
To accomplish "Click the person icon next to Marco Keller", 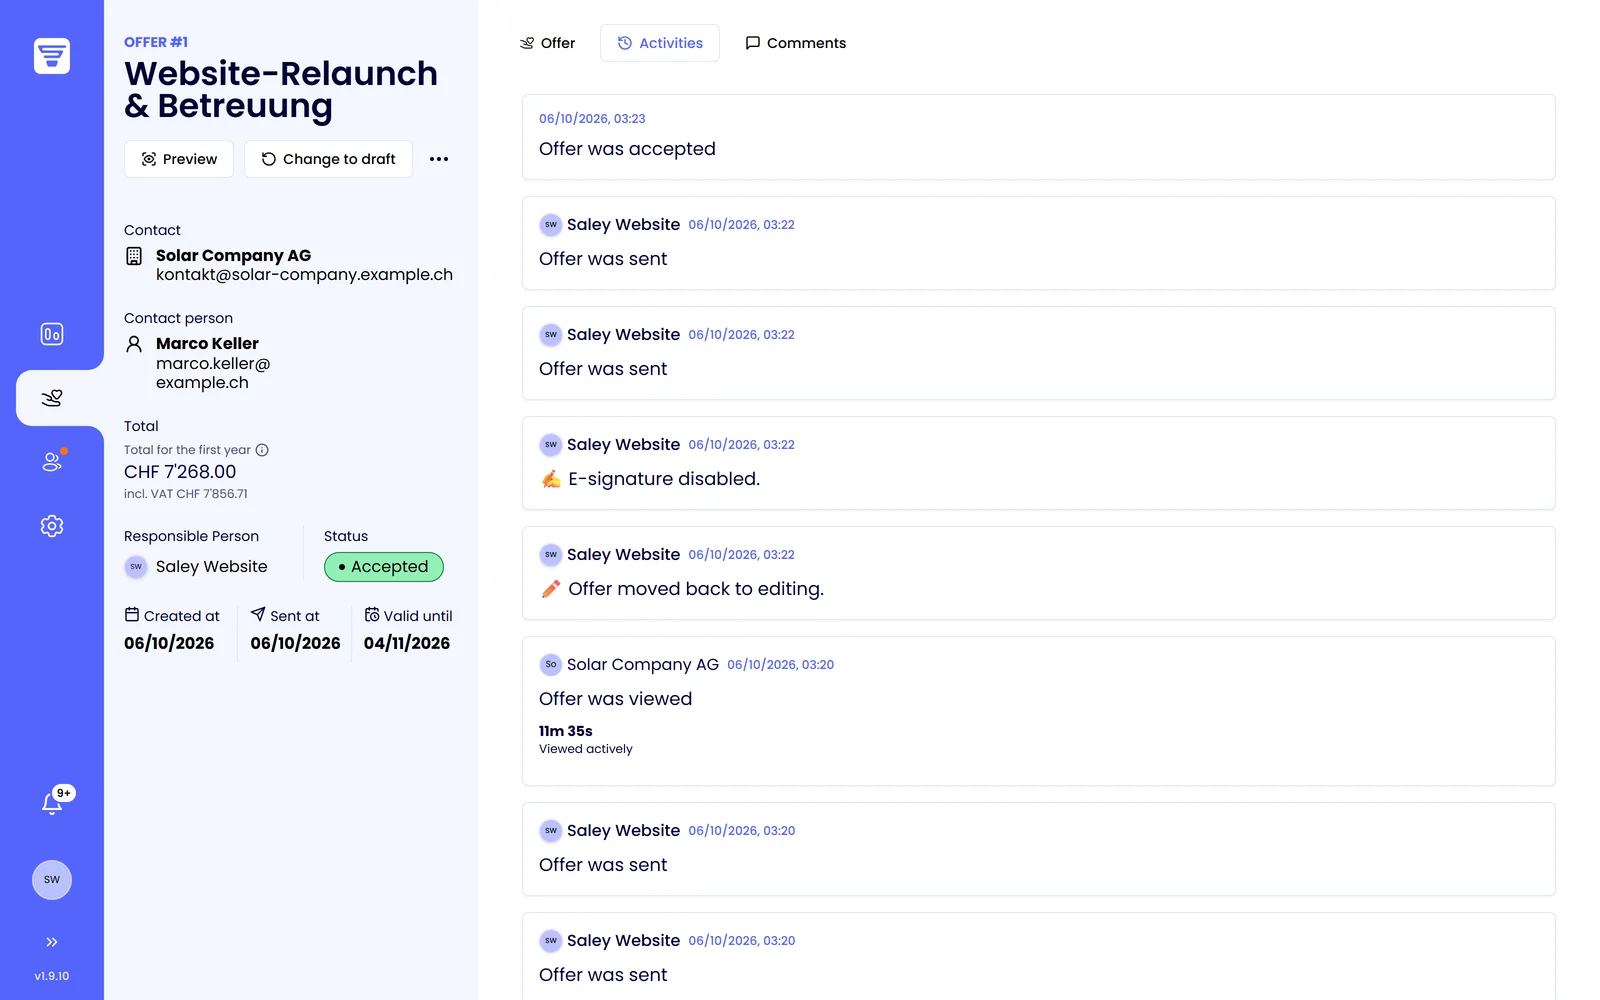I will pyautogui.click(x=134, y=344).
